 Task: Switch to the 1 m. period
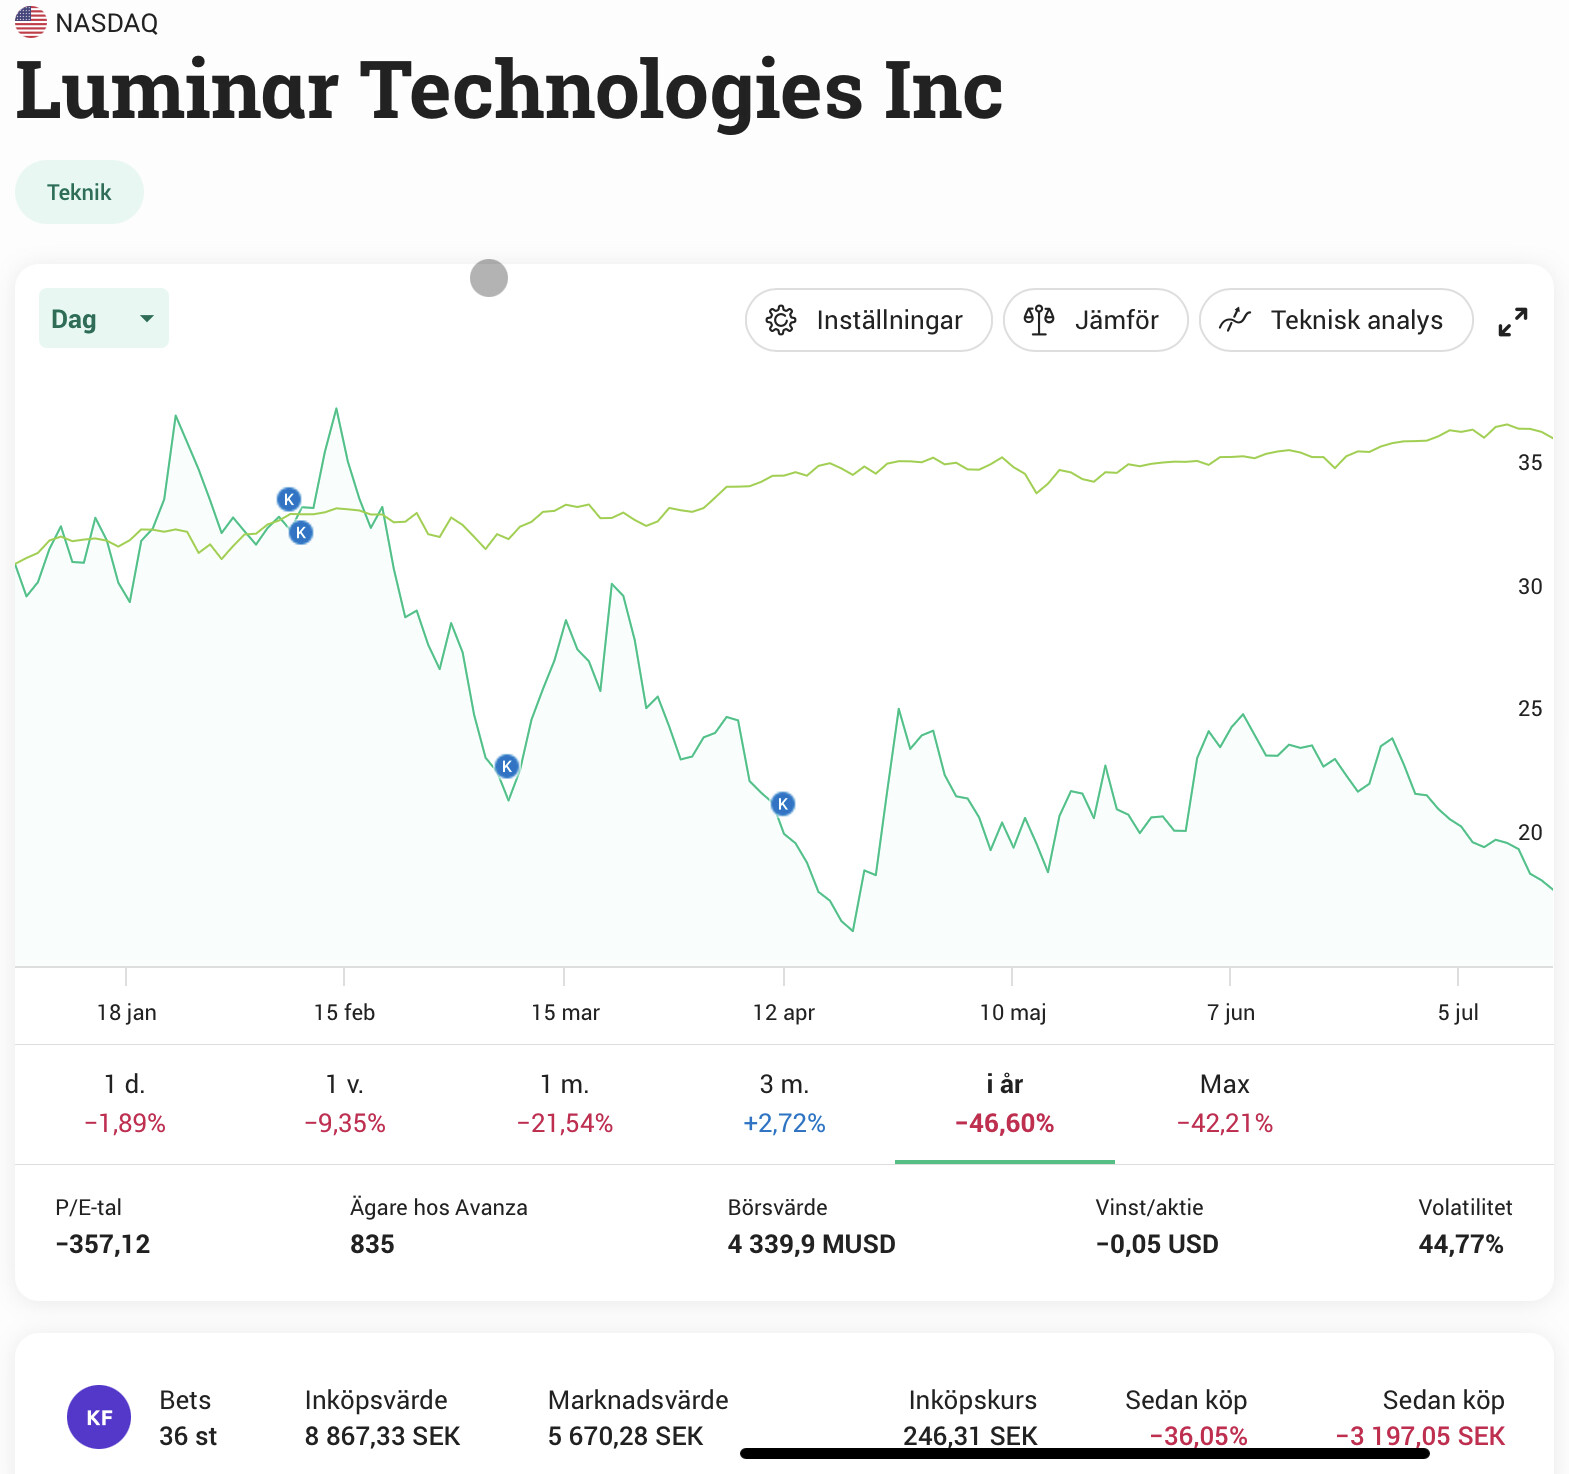565,1103
